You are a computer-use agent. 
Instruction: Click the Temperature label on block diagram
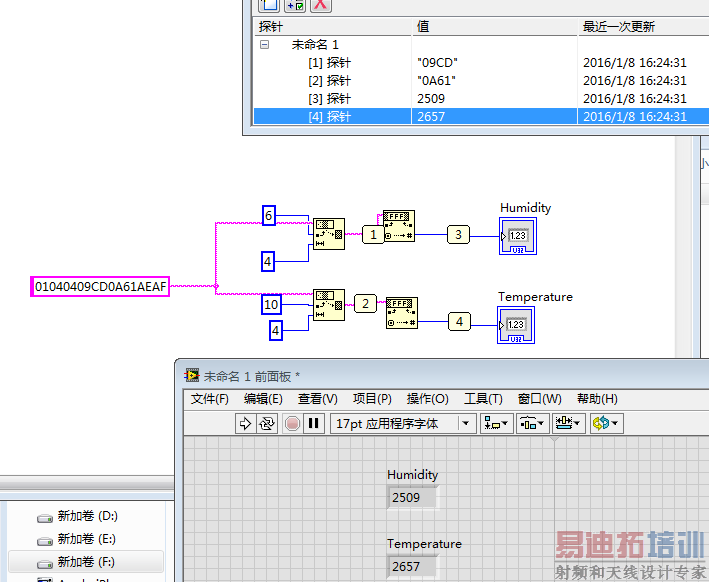pyautogui.click(x=535, y=297)
